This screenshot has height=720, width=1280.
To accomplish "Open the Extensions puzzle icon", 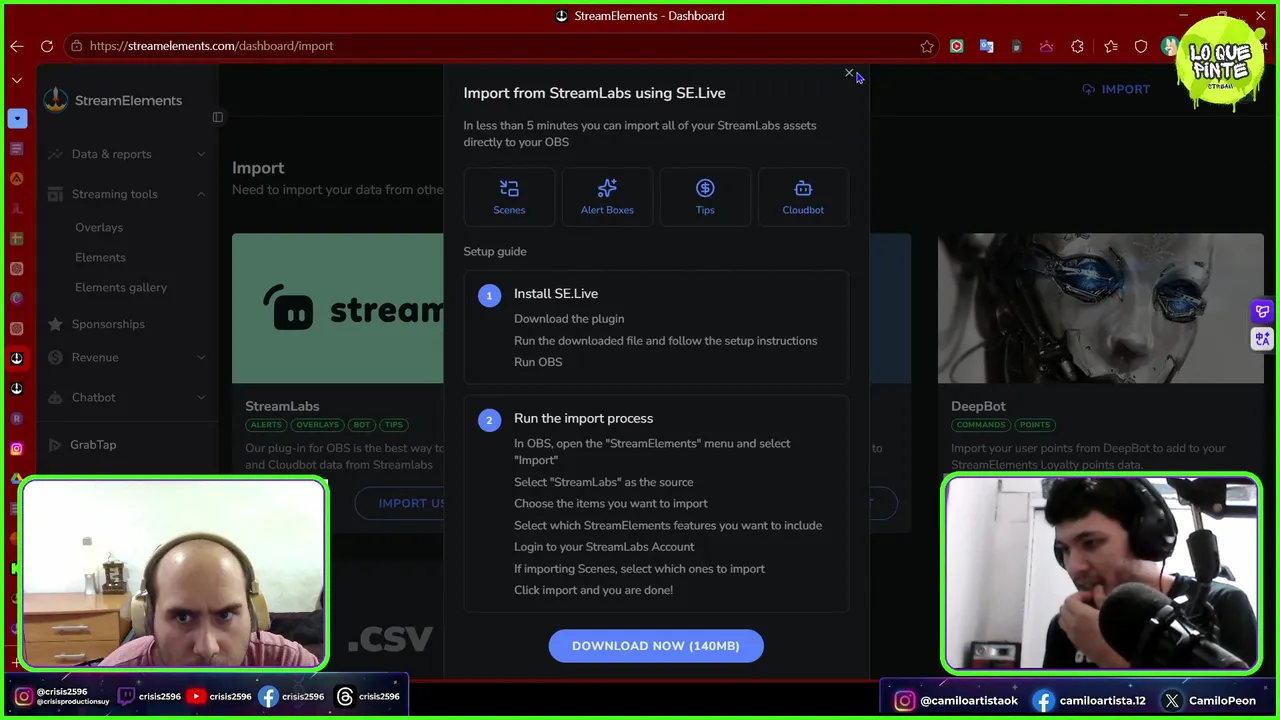I will click(x=1077, y=46).
